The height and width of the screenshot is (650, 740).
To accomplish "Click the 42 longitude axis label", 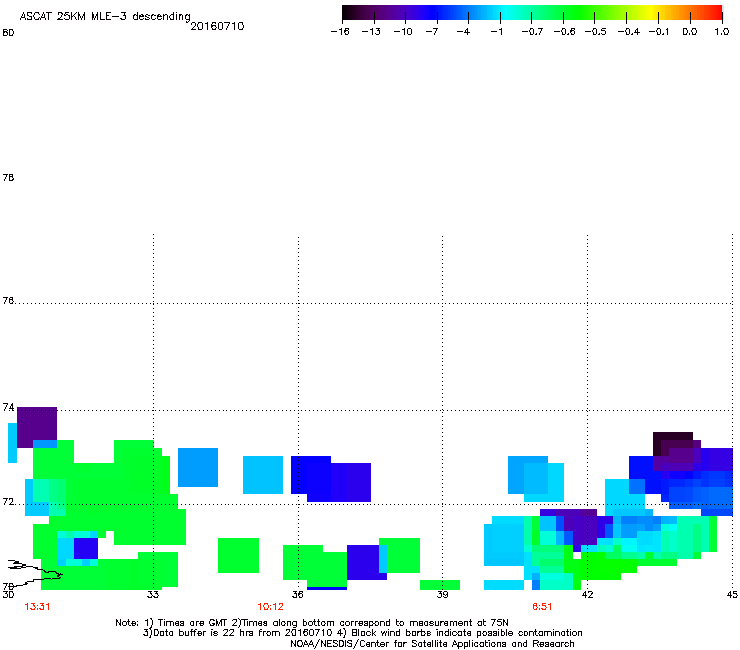I will click(x=587, y=594).
